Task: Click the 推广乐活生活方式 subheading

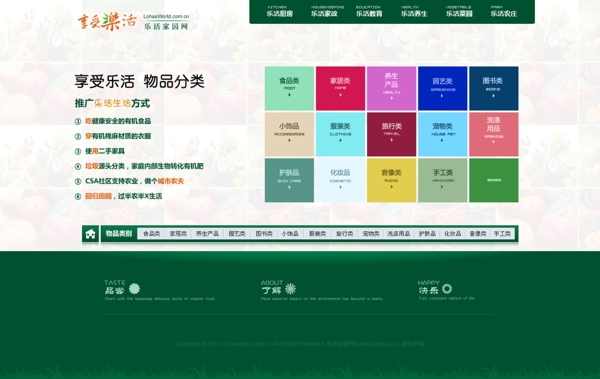Action: tap(112, 103)
